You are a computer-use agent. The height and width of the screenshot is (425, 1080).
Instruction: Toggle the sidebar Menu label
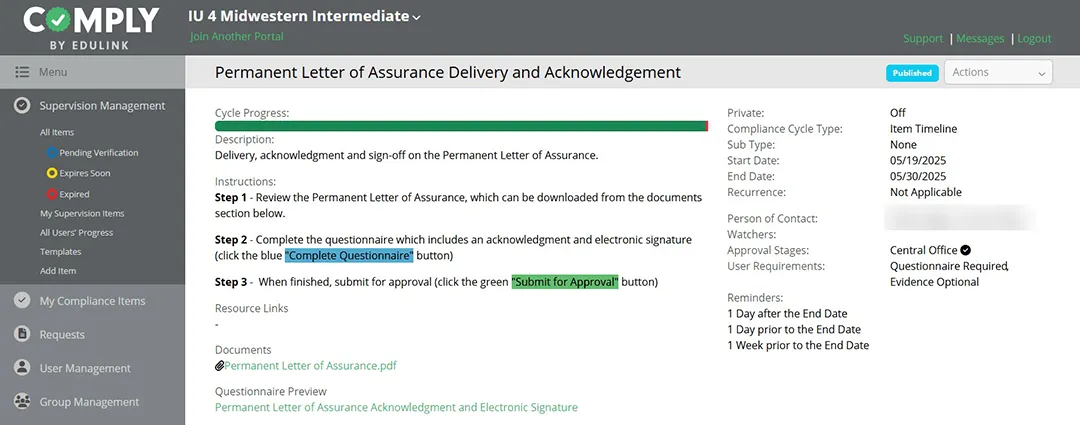click(53, 72)
